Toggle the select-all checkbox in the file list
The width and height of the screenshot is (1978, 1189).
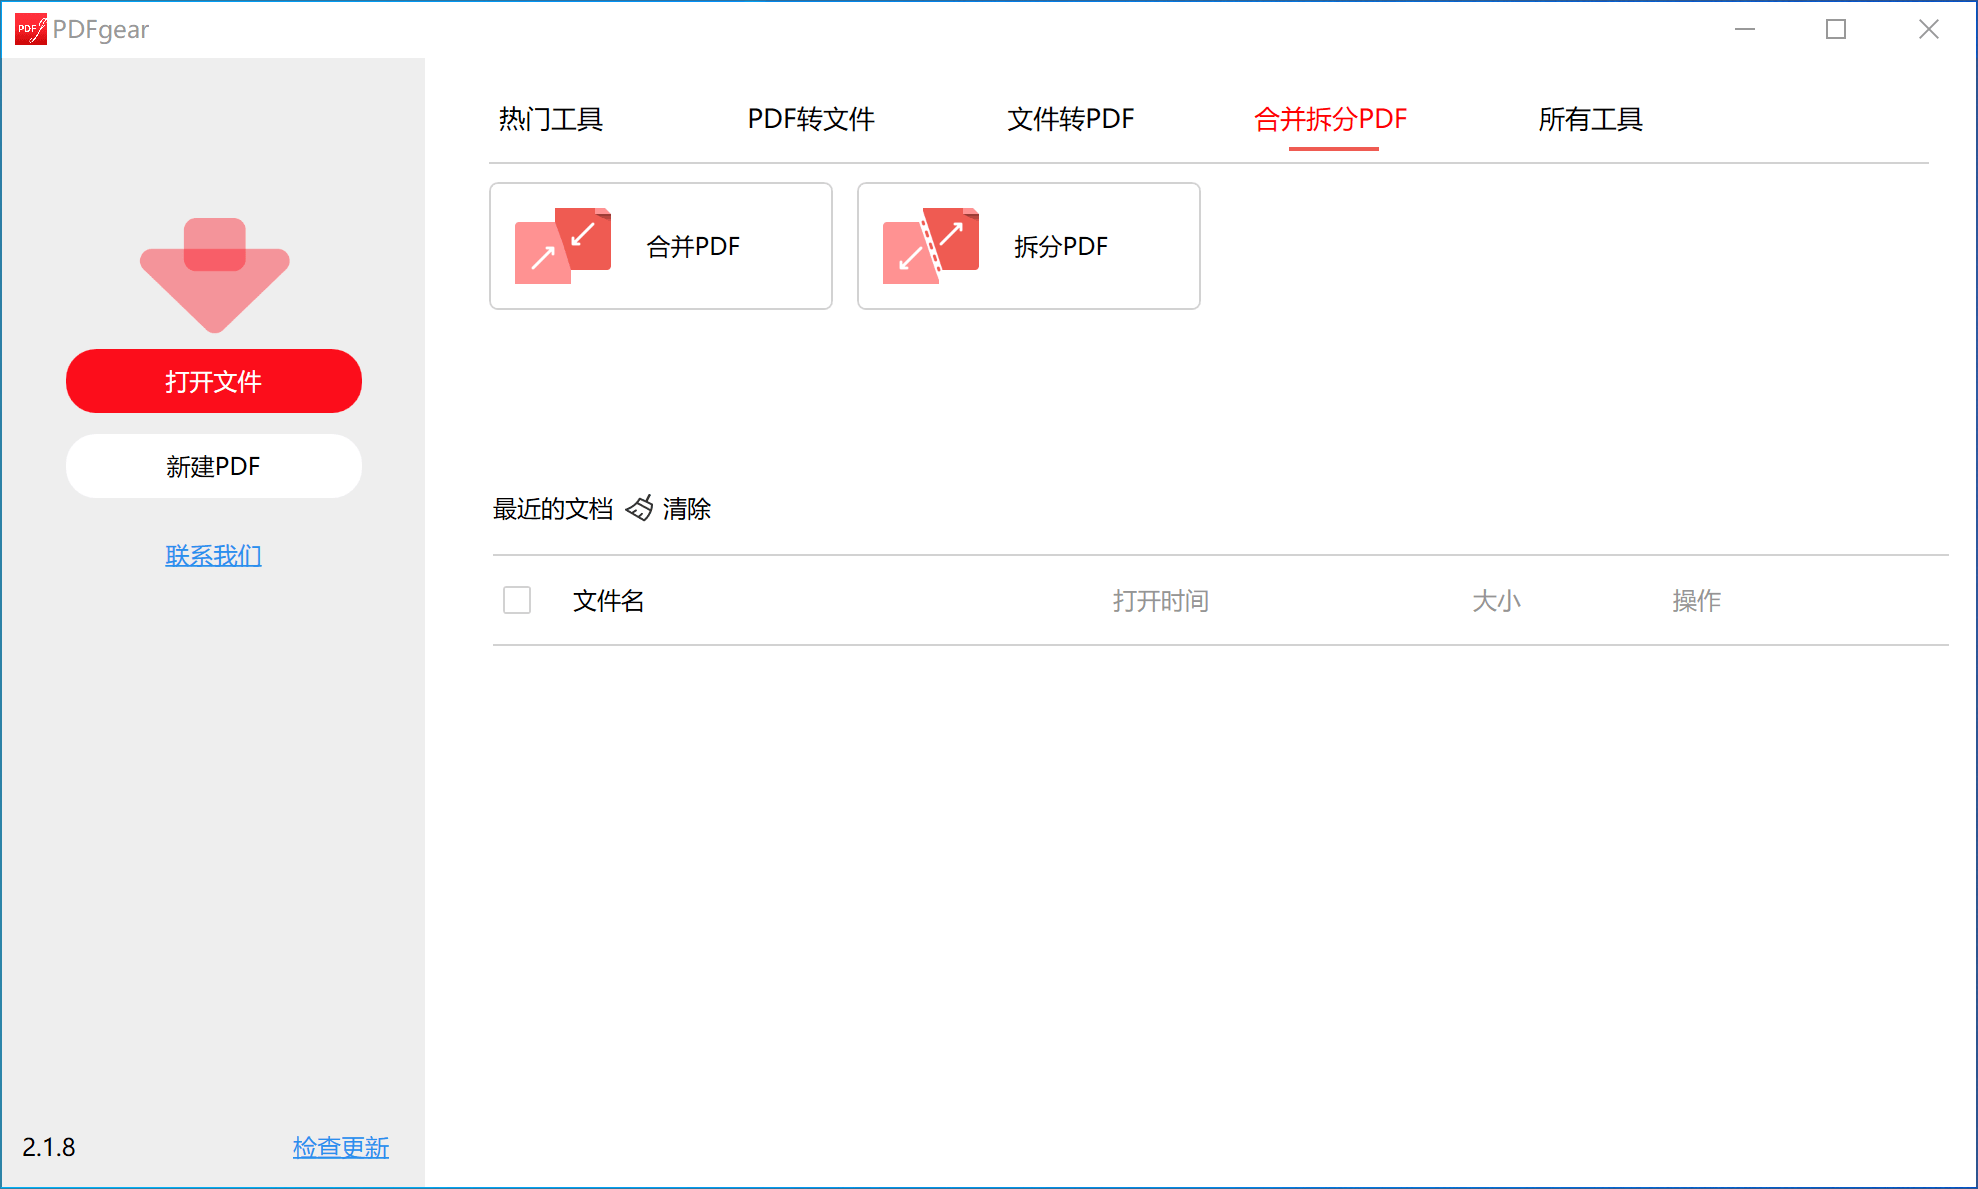517,600
